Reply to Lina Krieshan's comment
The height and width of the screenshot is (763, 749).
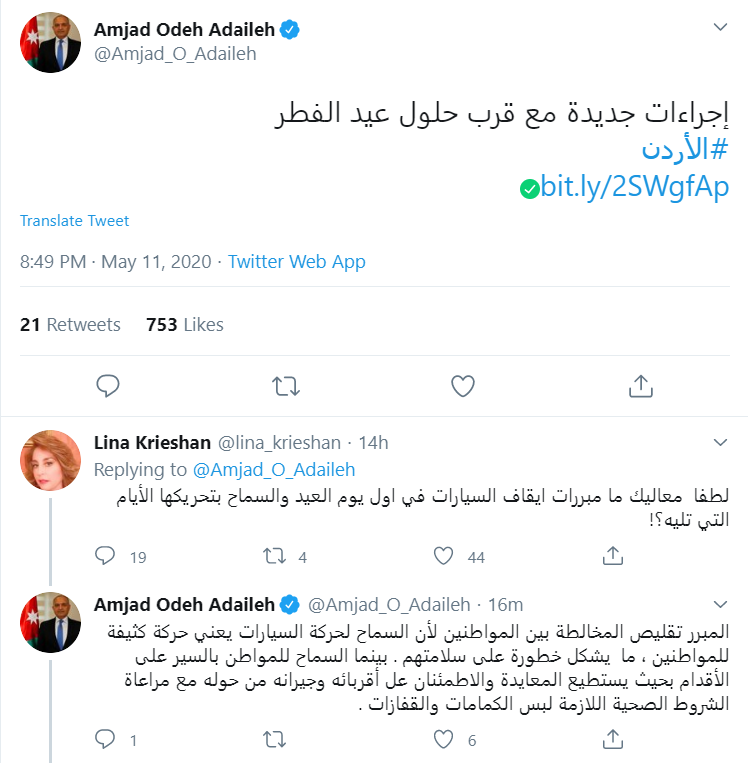pos(107,555)
